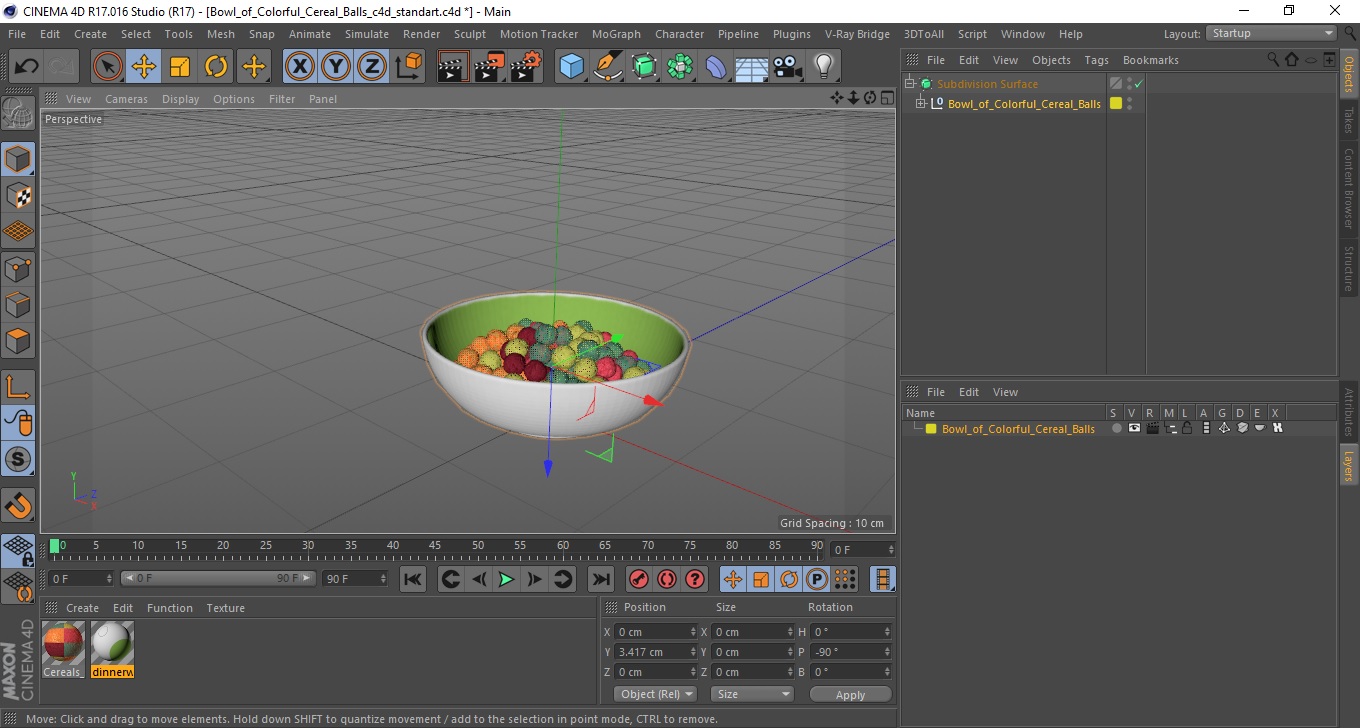
Task: Open Bookmarks in Object Manager
Action: pos(1150,60)
